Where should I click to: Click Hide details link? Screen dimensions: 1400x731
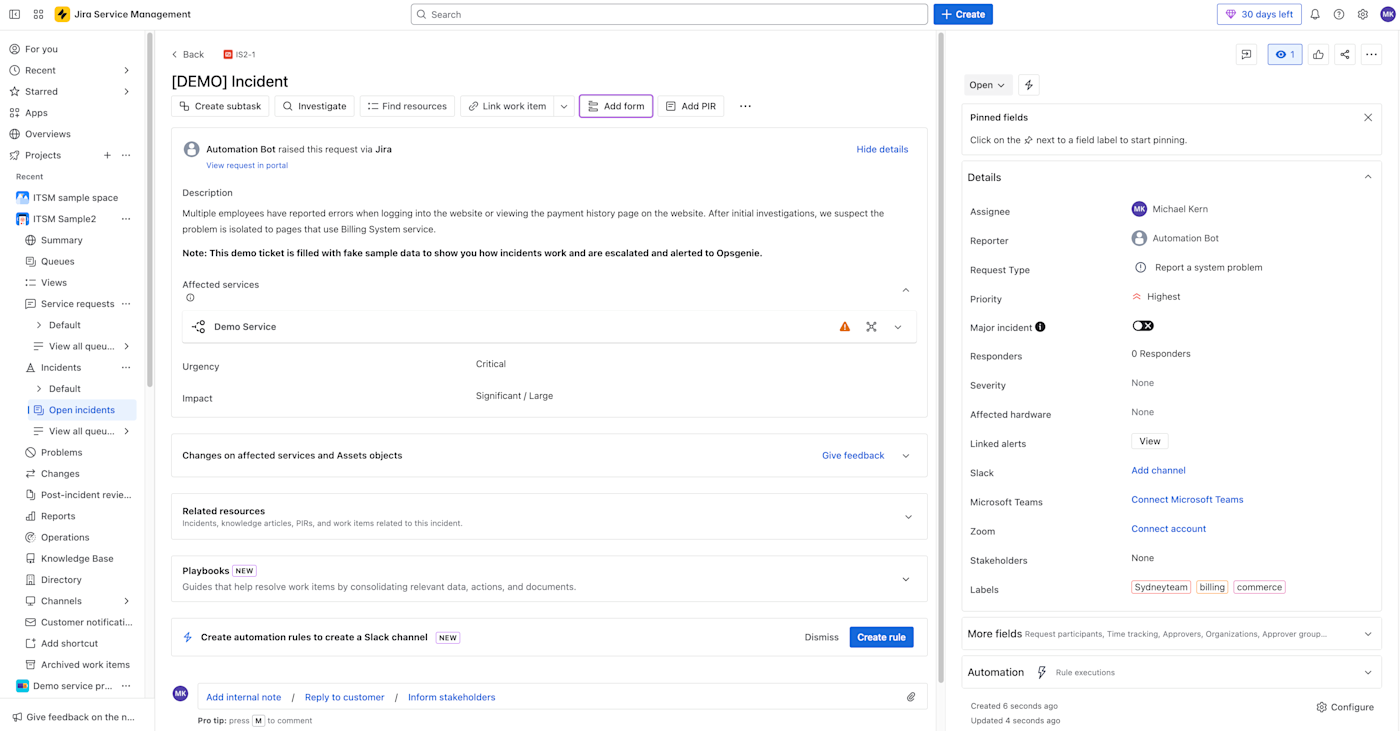coord(882,149)
